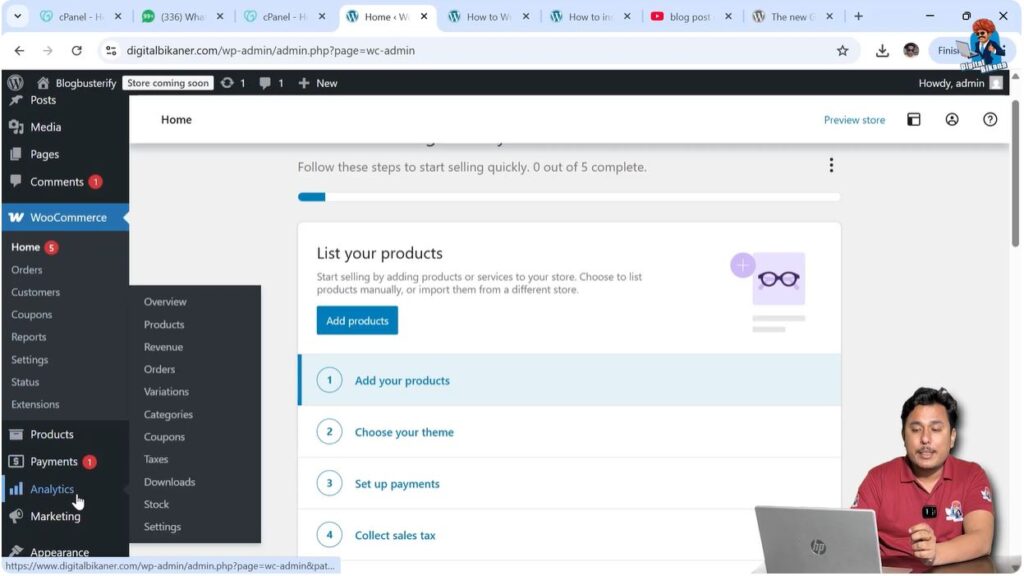
Task: Click the Add products button
Action: [x=356, y=320]
